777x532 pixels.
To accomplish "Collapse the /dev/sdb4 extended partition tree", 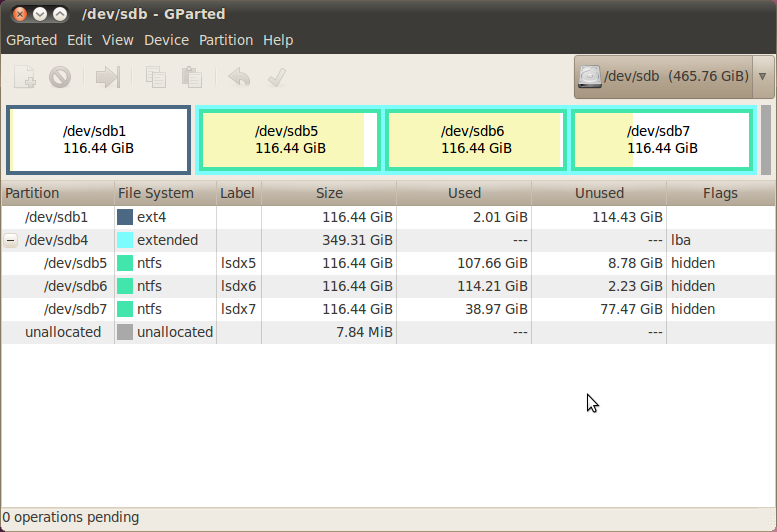I will (10, 240).
